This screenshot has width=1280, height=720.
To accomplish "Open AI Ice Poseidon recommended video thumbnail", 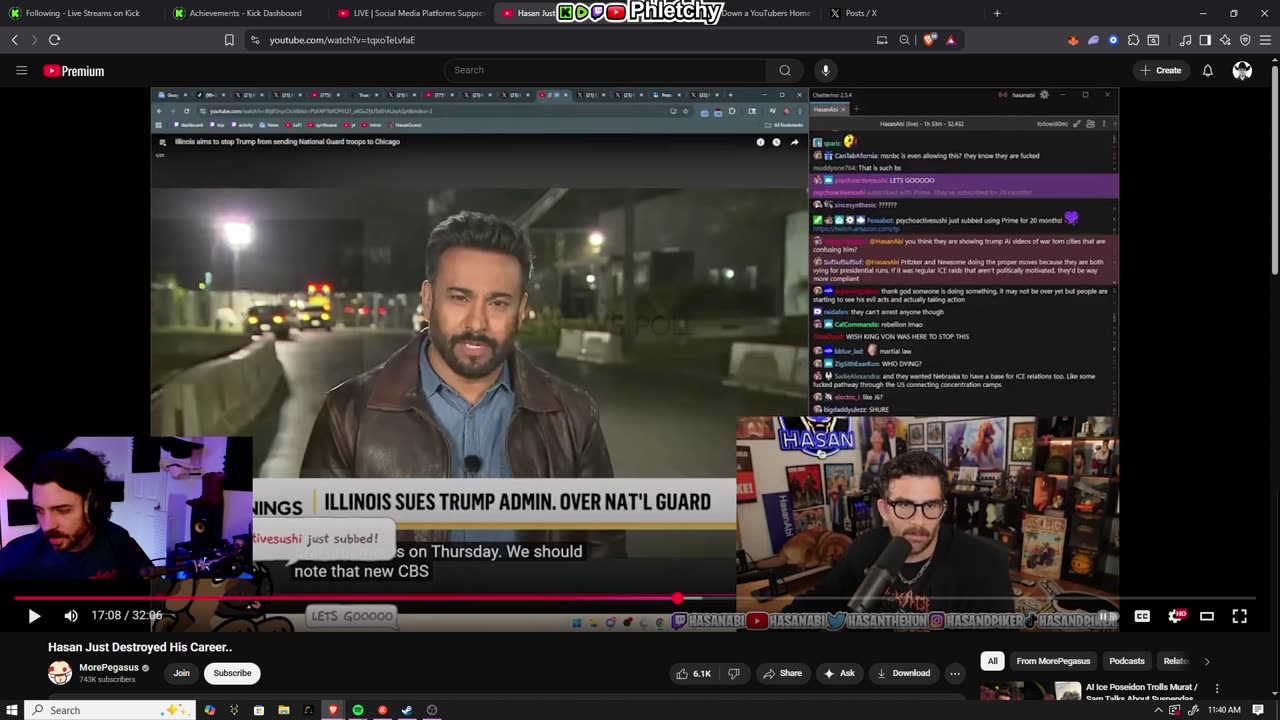I will coord(1030,691).
